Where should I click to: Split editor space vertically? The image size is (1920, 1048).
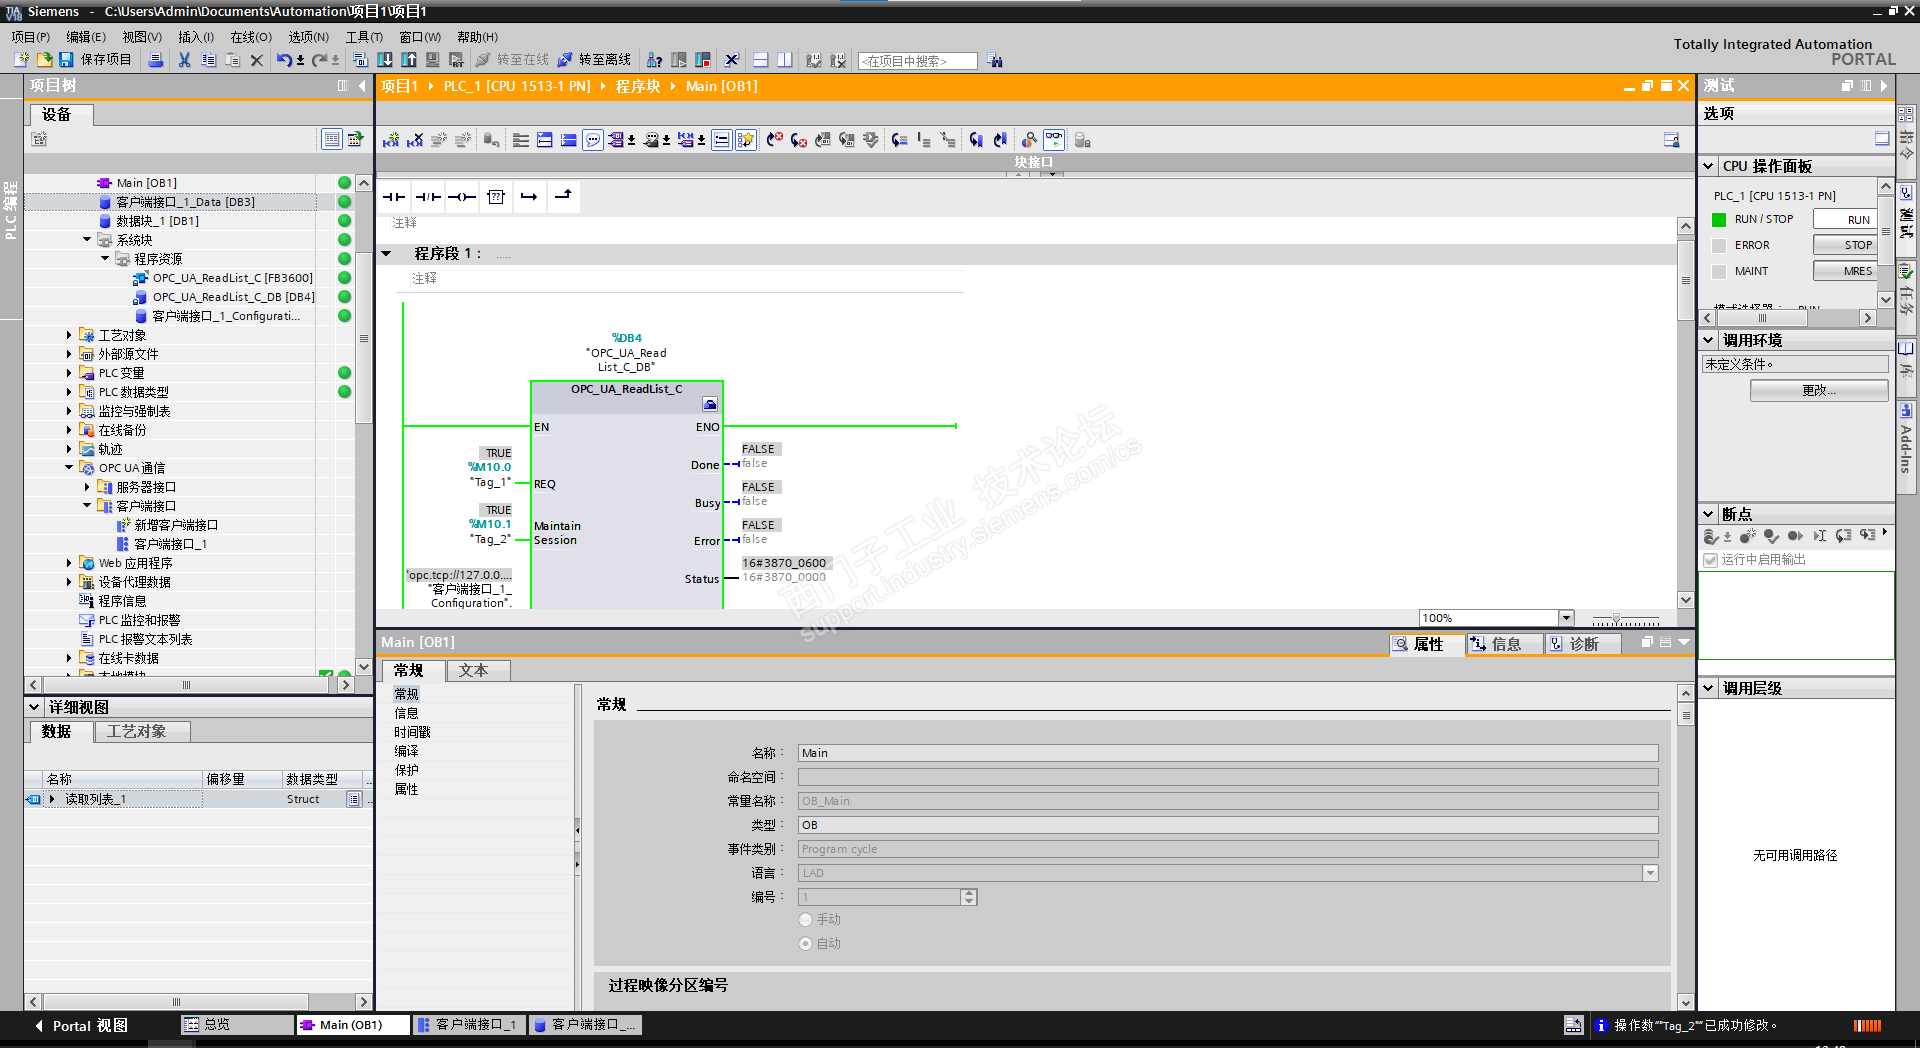click(x=785, y=60)
